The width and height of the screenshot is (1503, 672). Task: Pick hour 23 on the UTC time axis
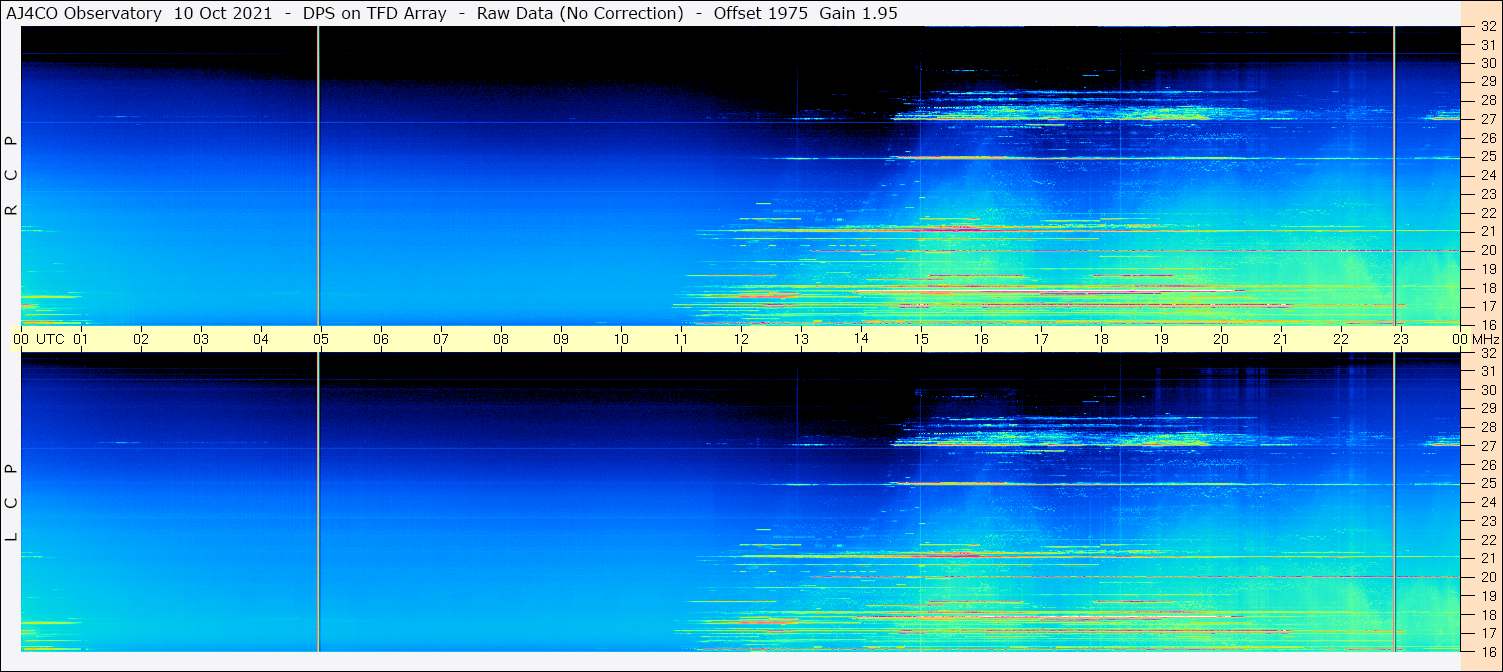coord(1401,339)
